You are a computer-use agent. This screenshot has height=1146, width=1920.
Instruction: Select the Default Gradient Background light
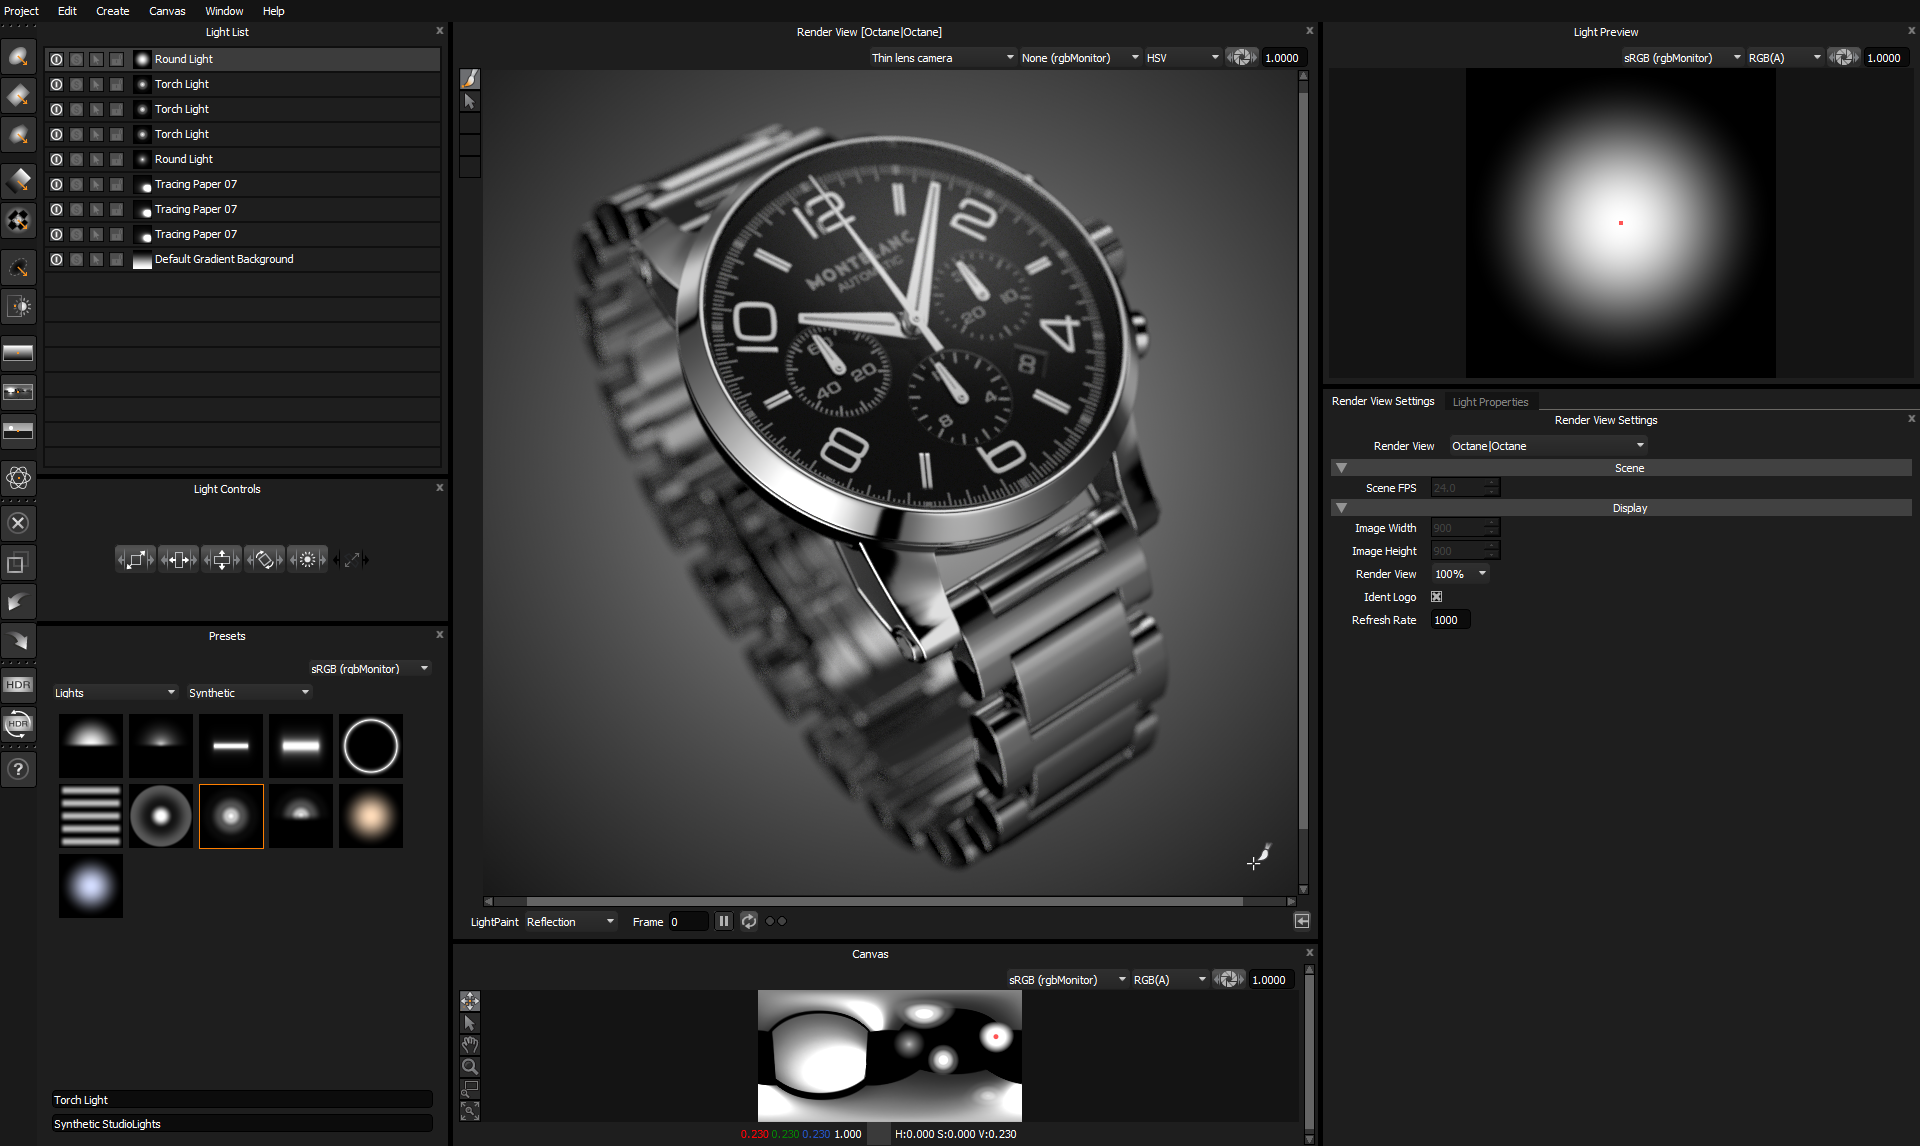click(x=242, y=259)
